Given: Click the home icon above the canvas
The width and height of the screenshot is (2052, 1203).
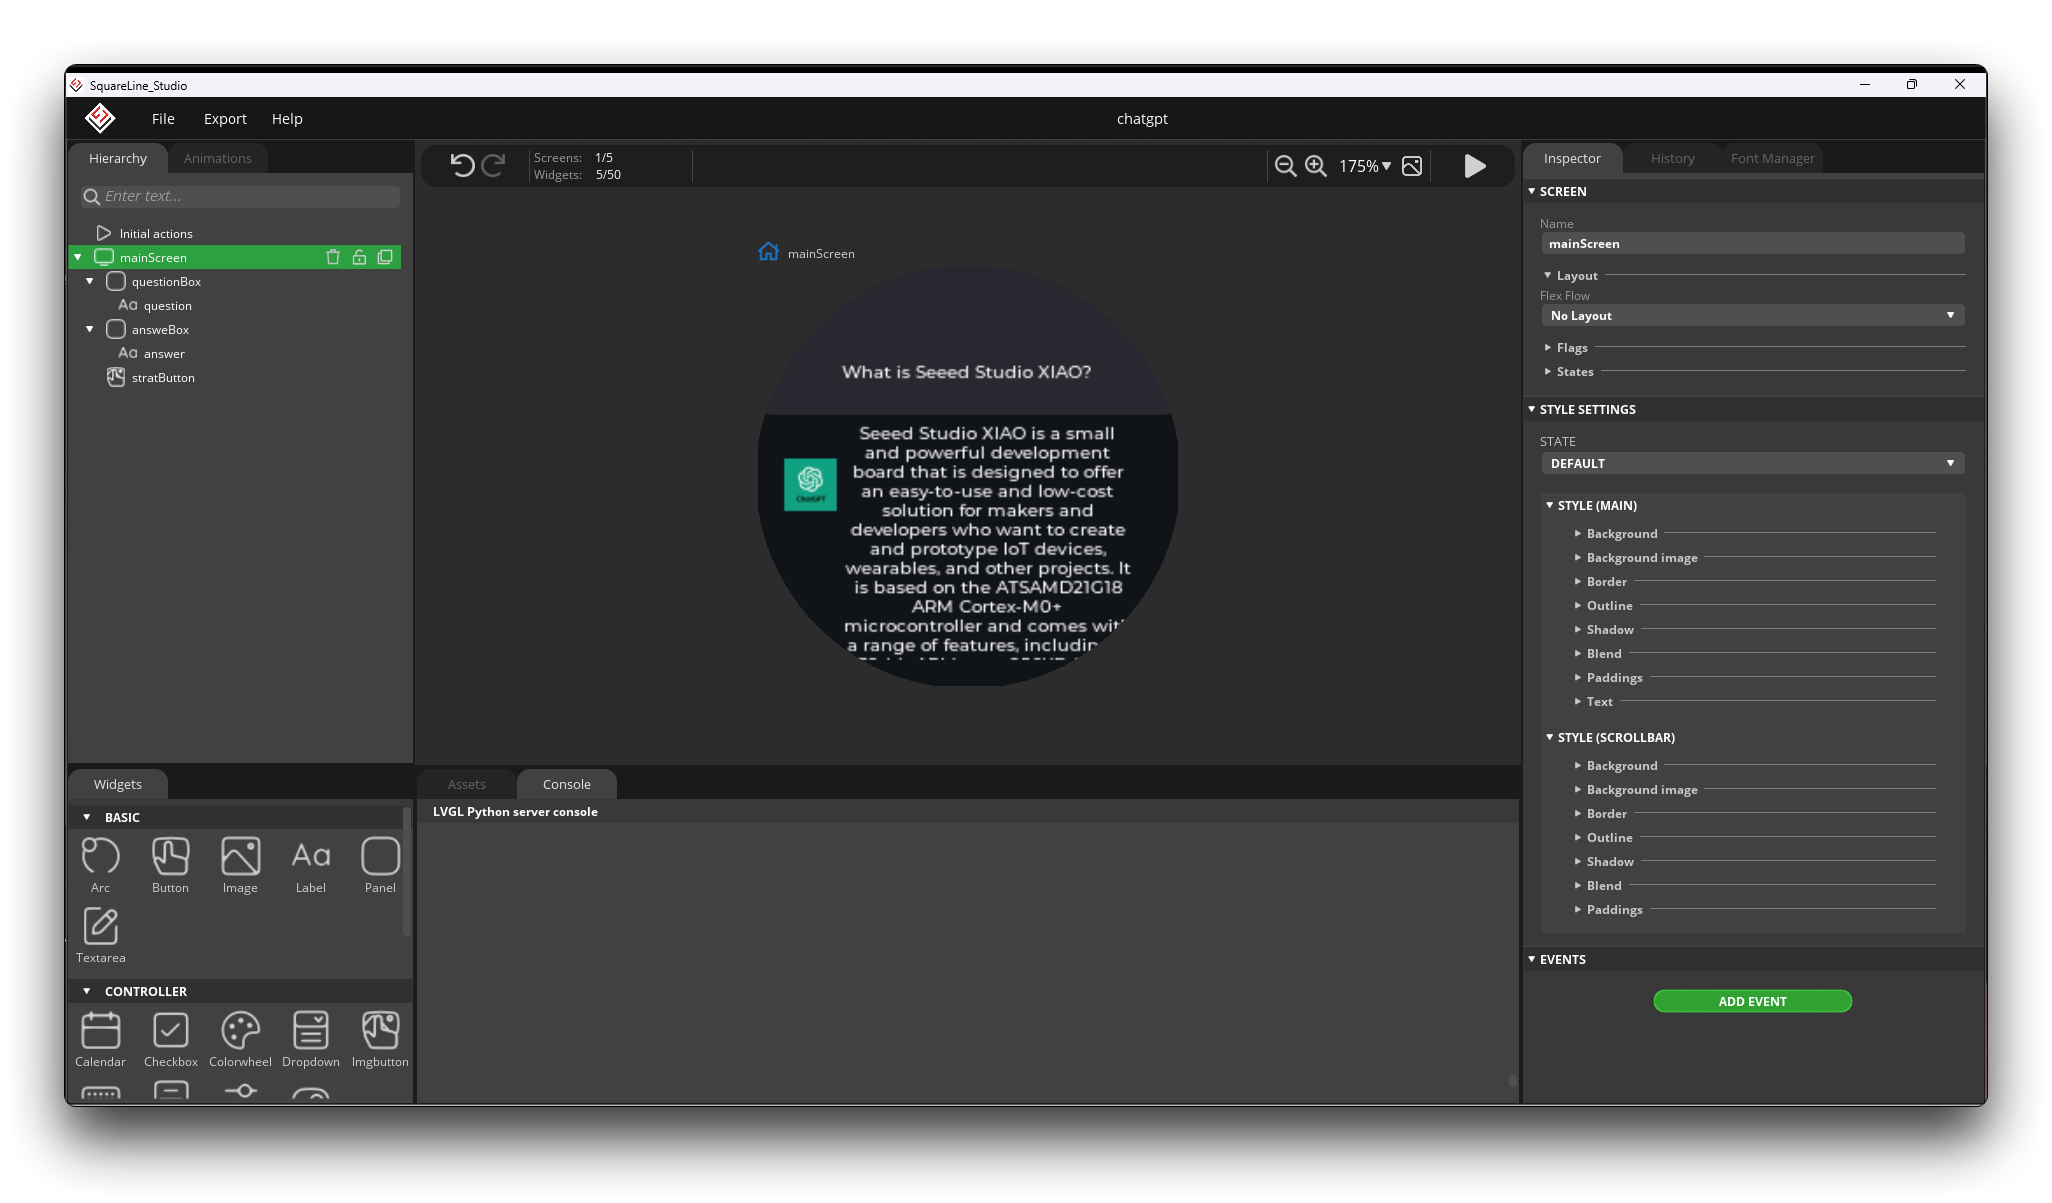Looking at the screenshot, I should point(768,252).
